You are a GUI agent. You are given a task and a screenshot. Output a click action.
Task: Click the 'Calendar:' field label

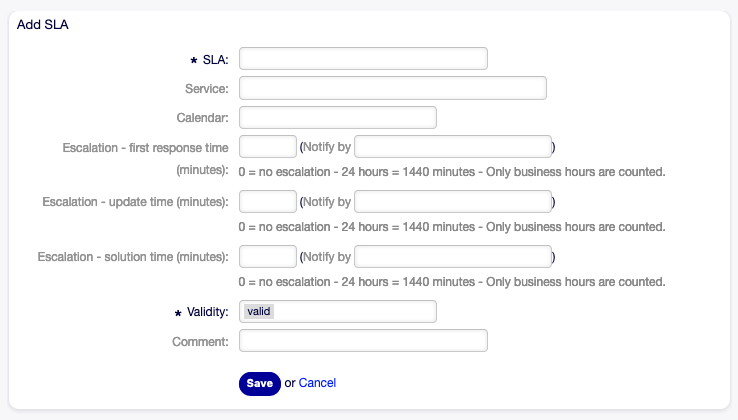(203, 118)
